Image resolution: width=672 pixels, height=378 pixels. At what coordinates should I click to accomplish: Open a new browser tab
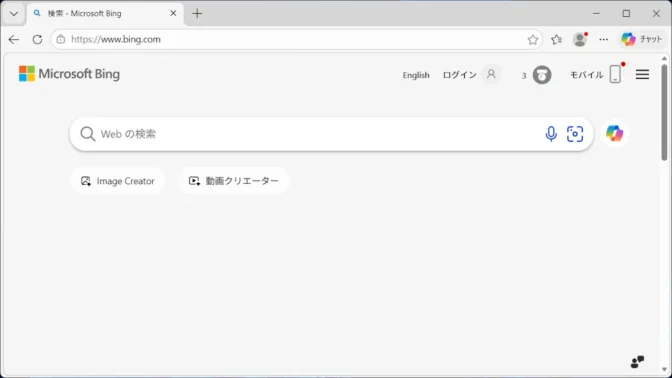tap(197, 14)
